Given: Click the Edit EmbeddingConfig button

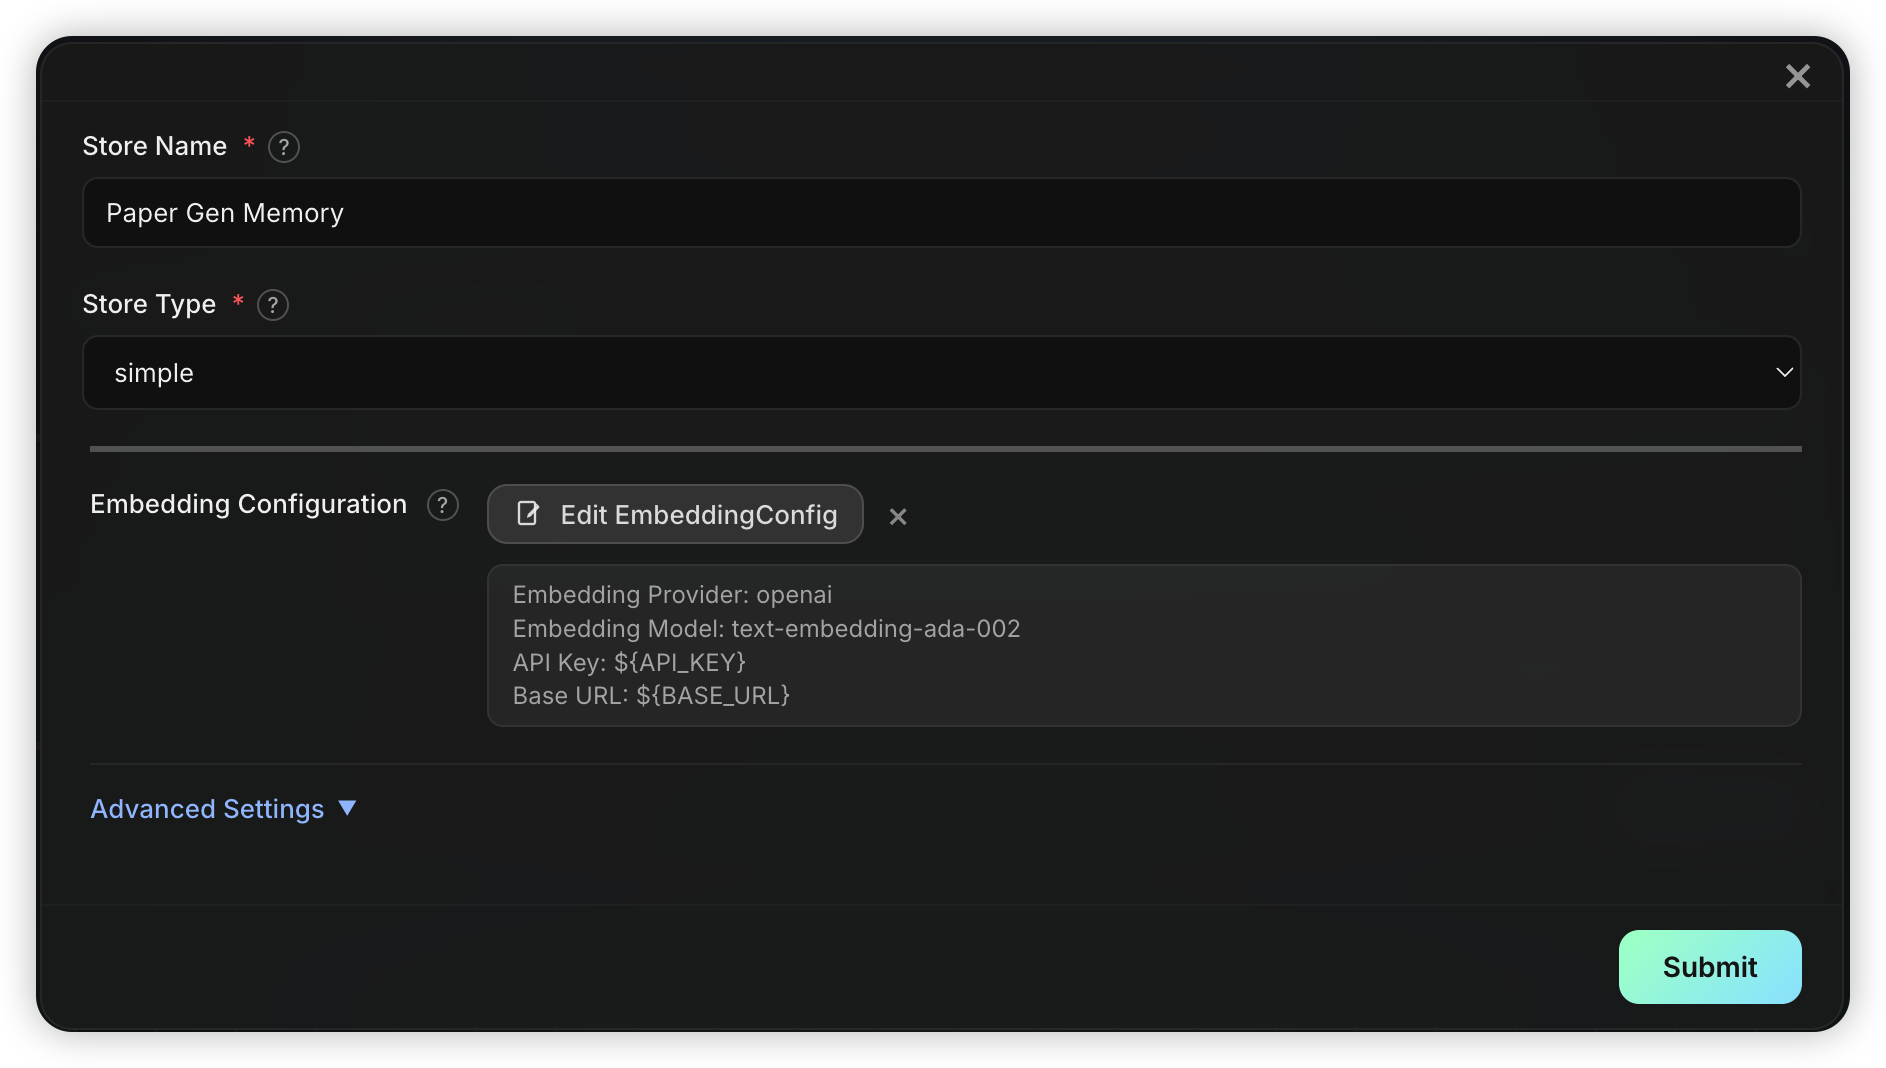Looking at the screenshot, I should [675, 514].
